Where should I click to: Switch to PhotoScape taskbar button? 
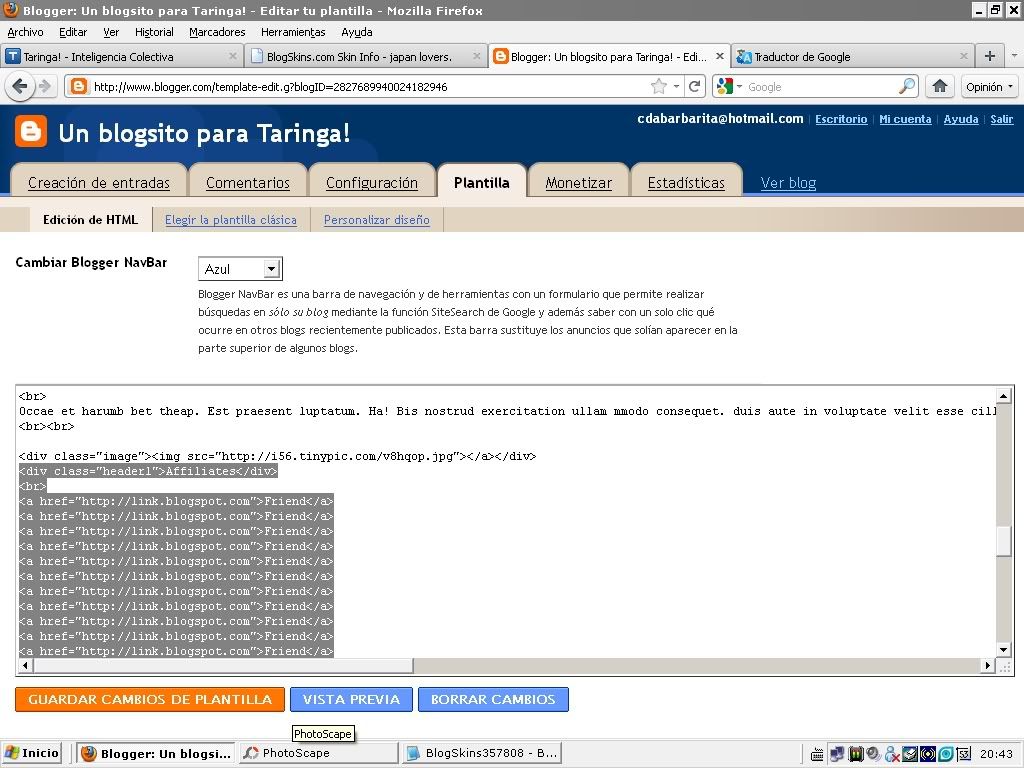point(318,754)
